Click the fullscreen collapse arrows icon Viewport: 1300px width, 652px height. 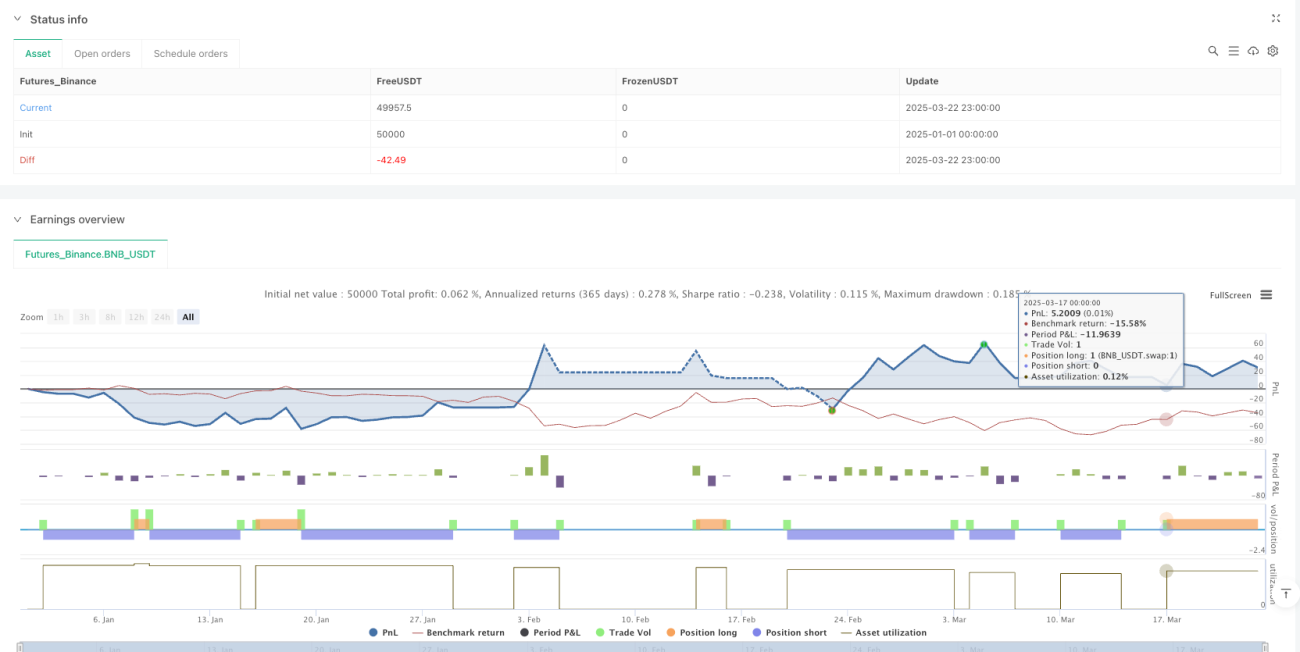coord(1275,18)
